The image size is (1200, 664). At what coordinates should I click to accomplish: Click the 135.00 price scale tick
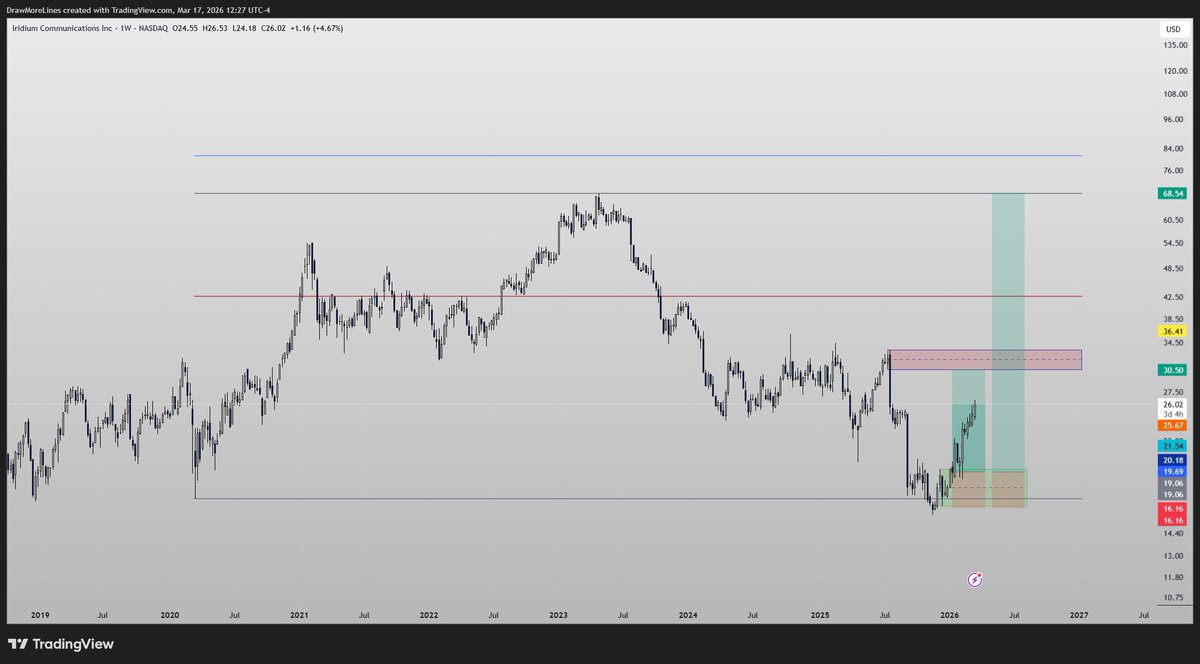(1173, 46)
